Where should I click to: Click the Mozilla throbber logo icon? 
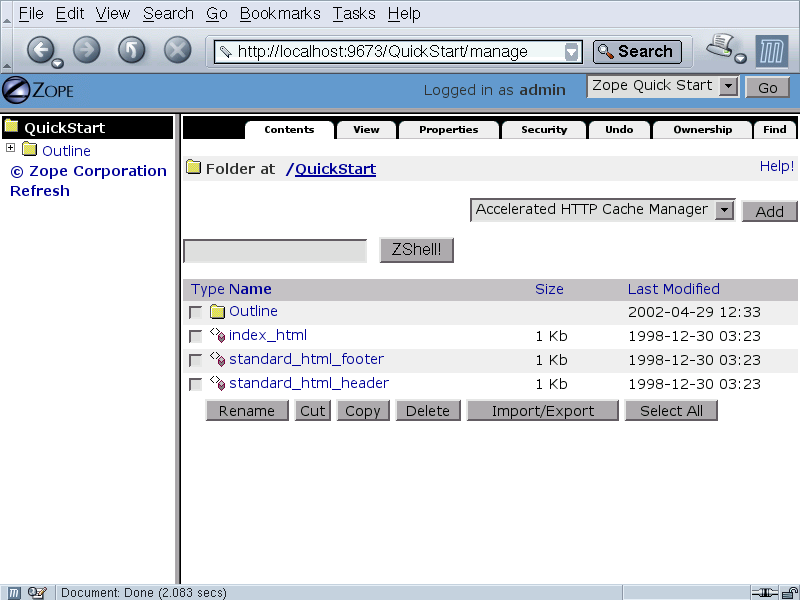pos(771,51)
